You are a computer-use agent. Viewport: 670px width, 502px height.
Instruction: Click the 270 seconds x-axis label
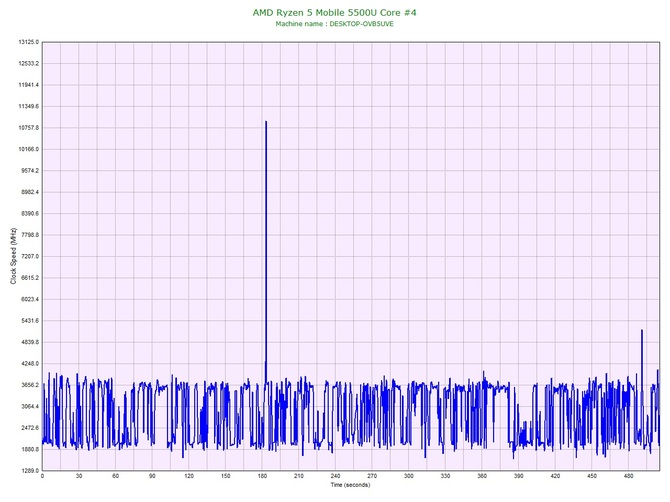tap(372, 476)
